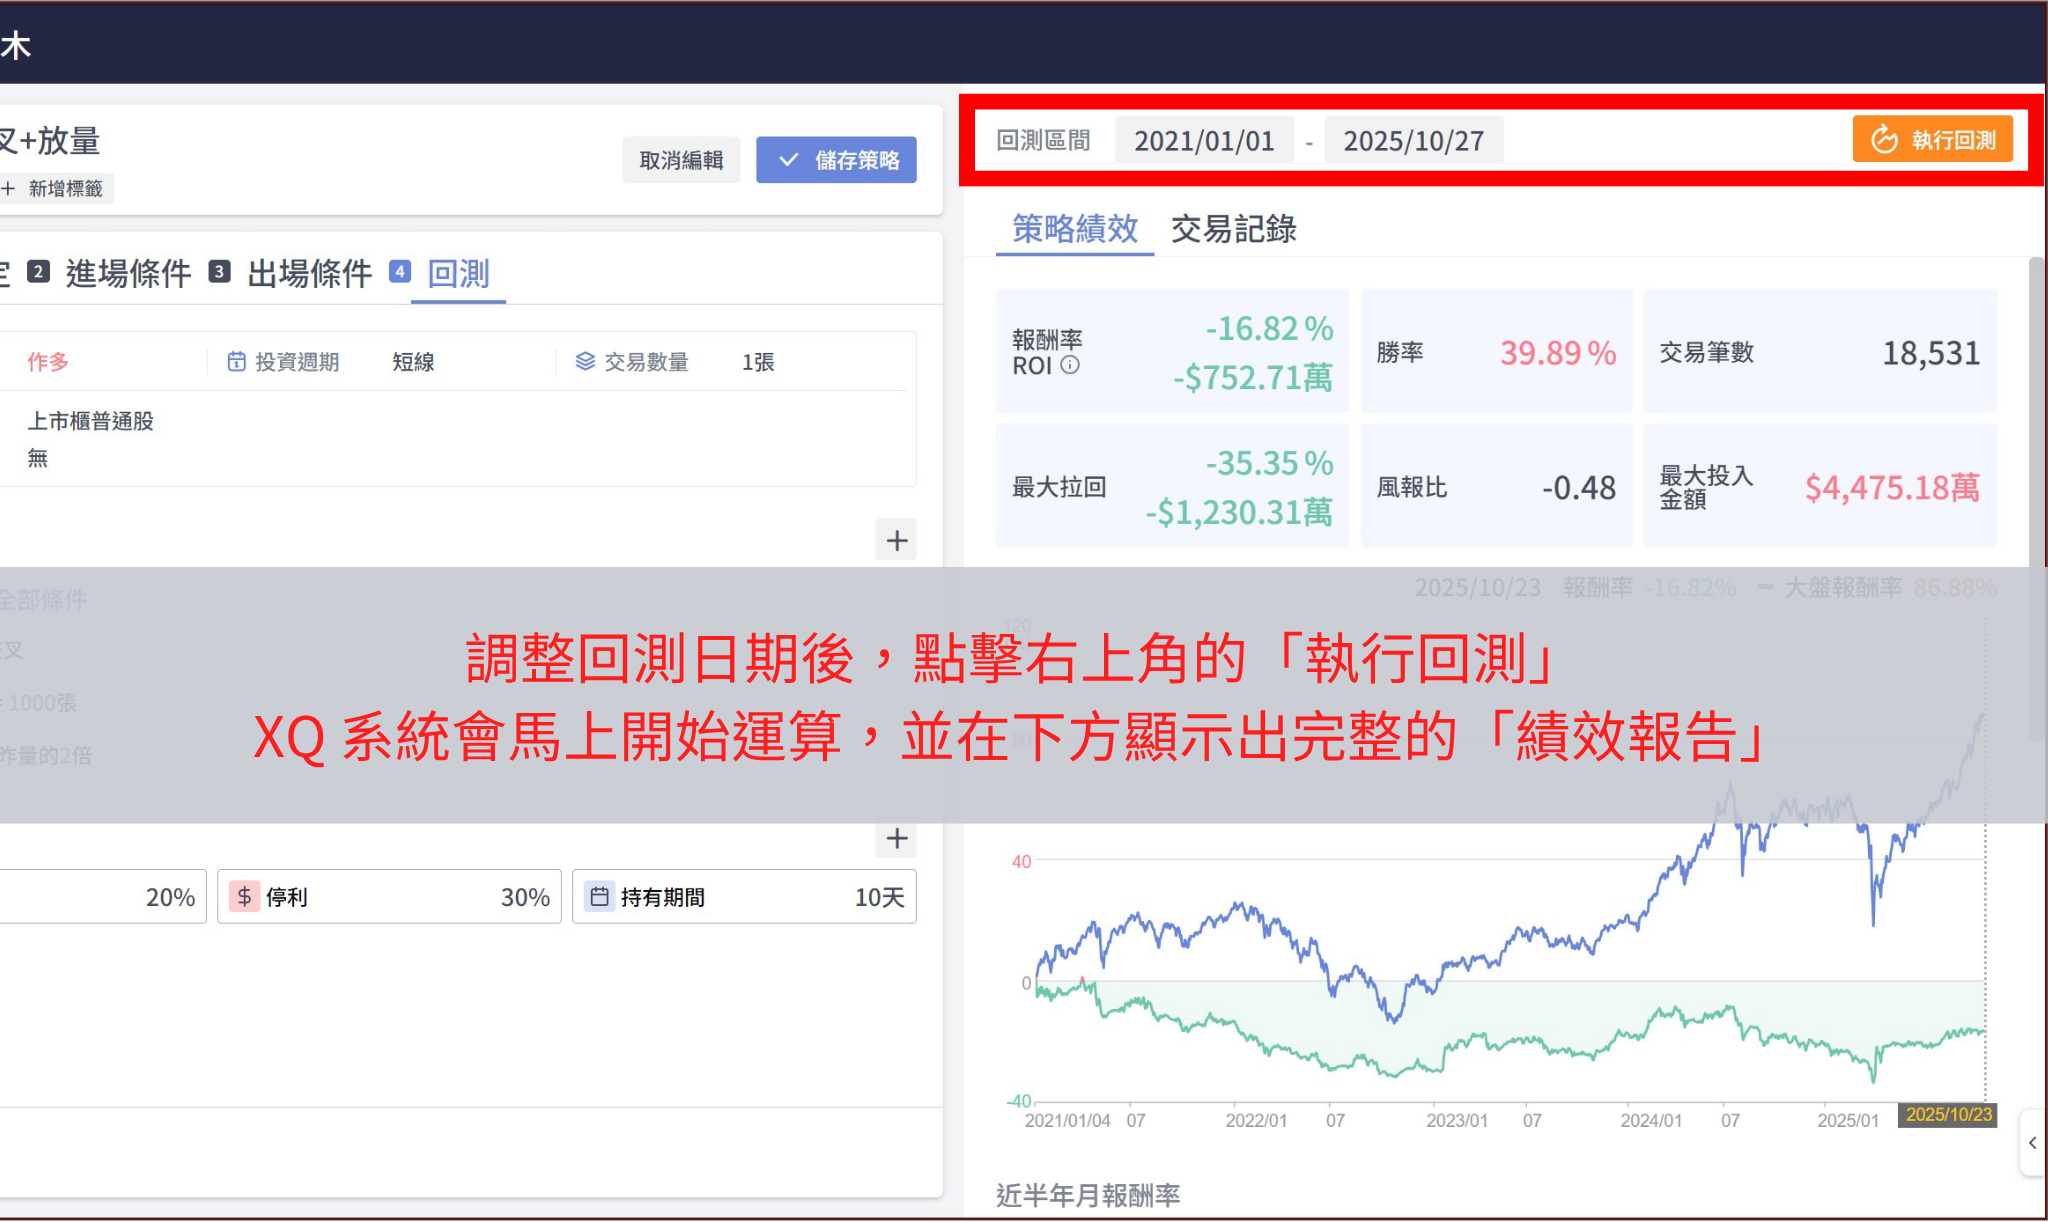This screenshot has height=1222, width=2048.
Task: Click the plus icon to add an exit condition
Action: pyautogui.click(x=896, y=839)
